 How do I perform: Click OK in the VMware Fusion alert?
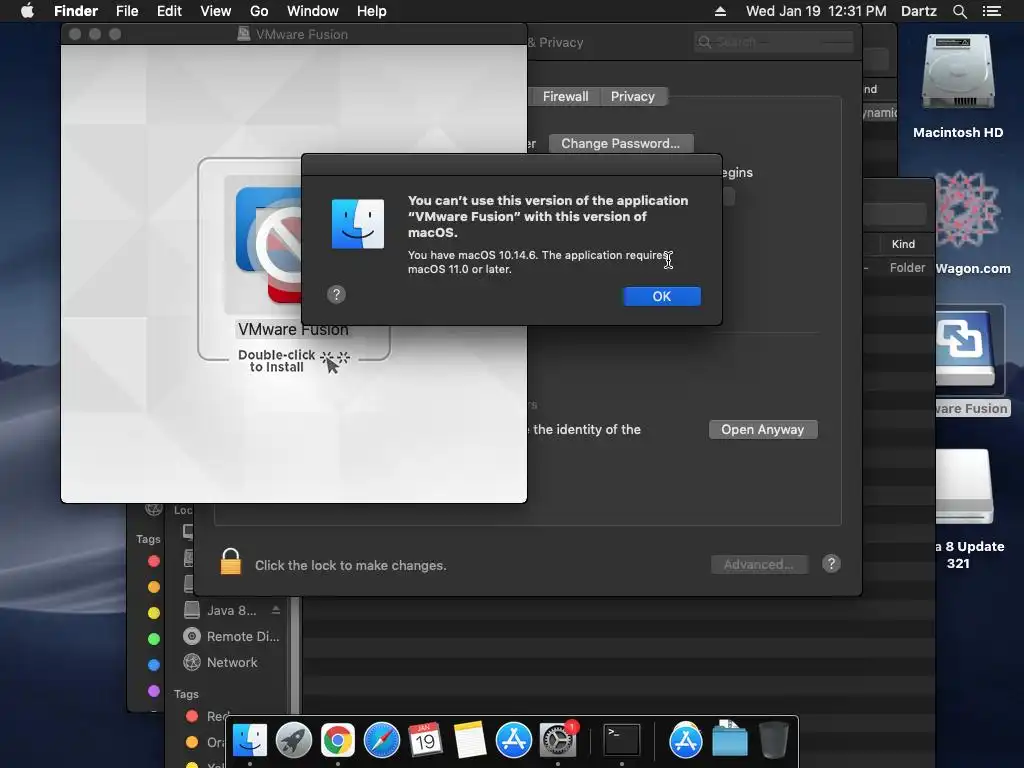point(662,296)
